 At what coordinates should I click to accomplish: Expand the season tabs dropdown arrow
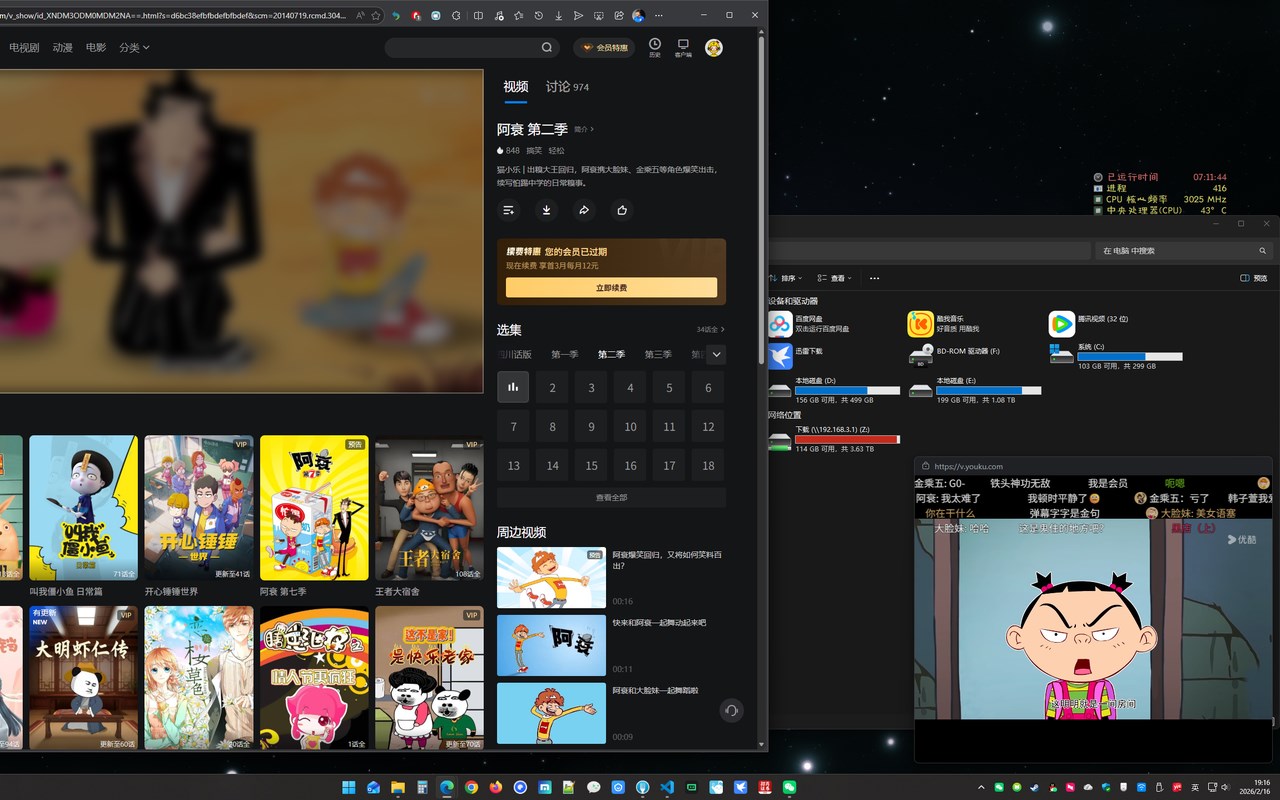tap(716, 354)
